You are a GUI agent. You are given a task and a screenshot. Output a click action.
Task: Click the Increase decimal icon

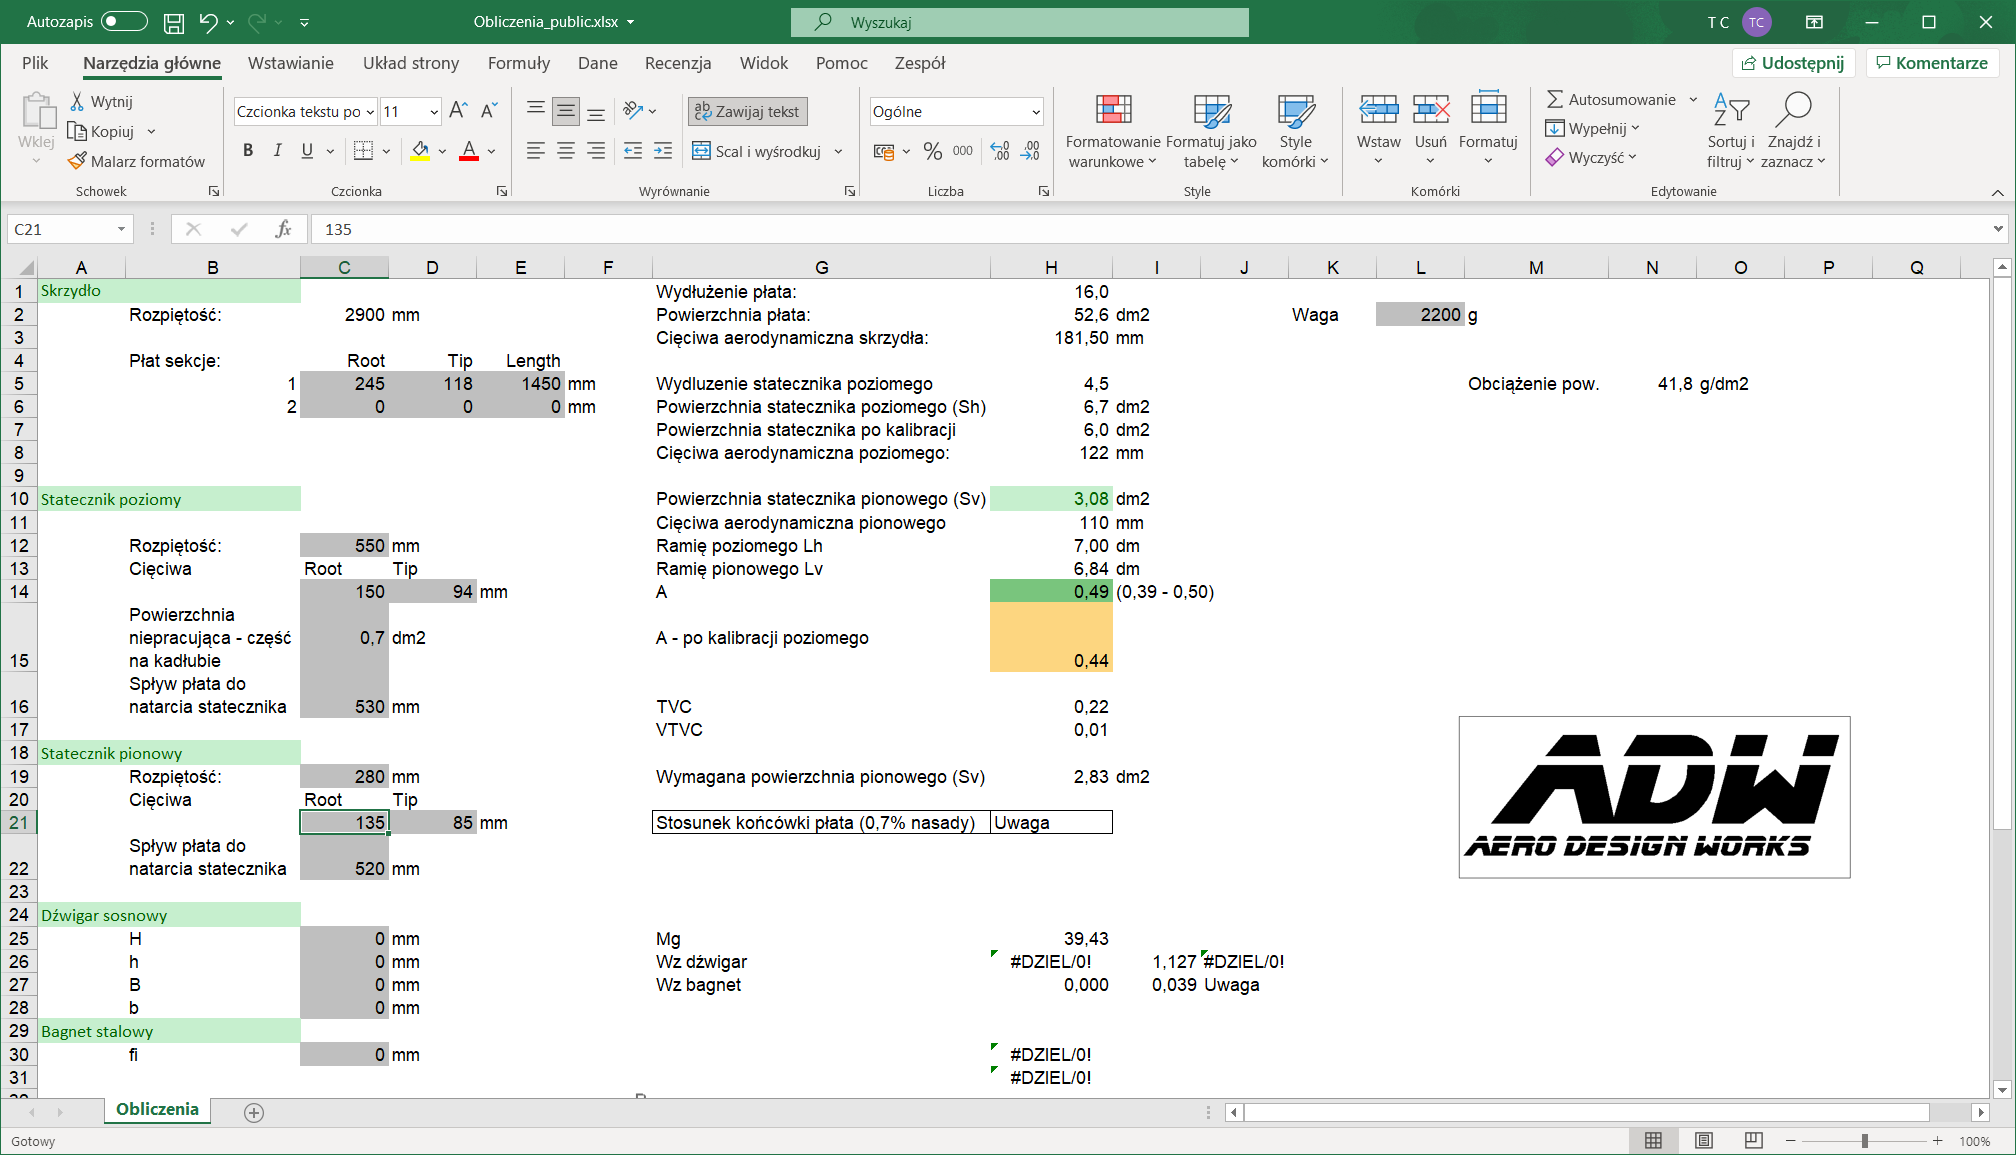coord(1000,151)
